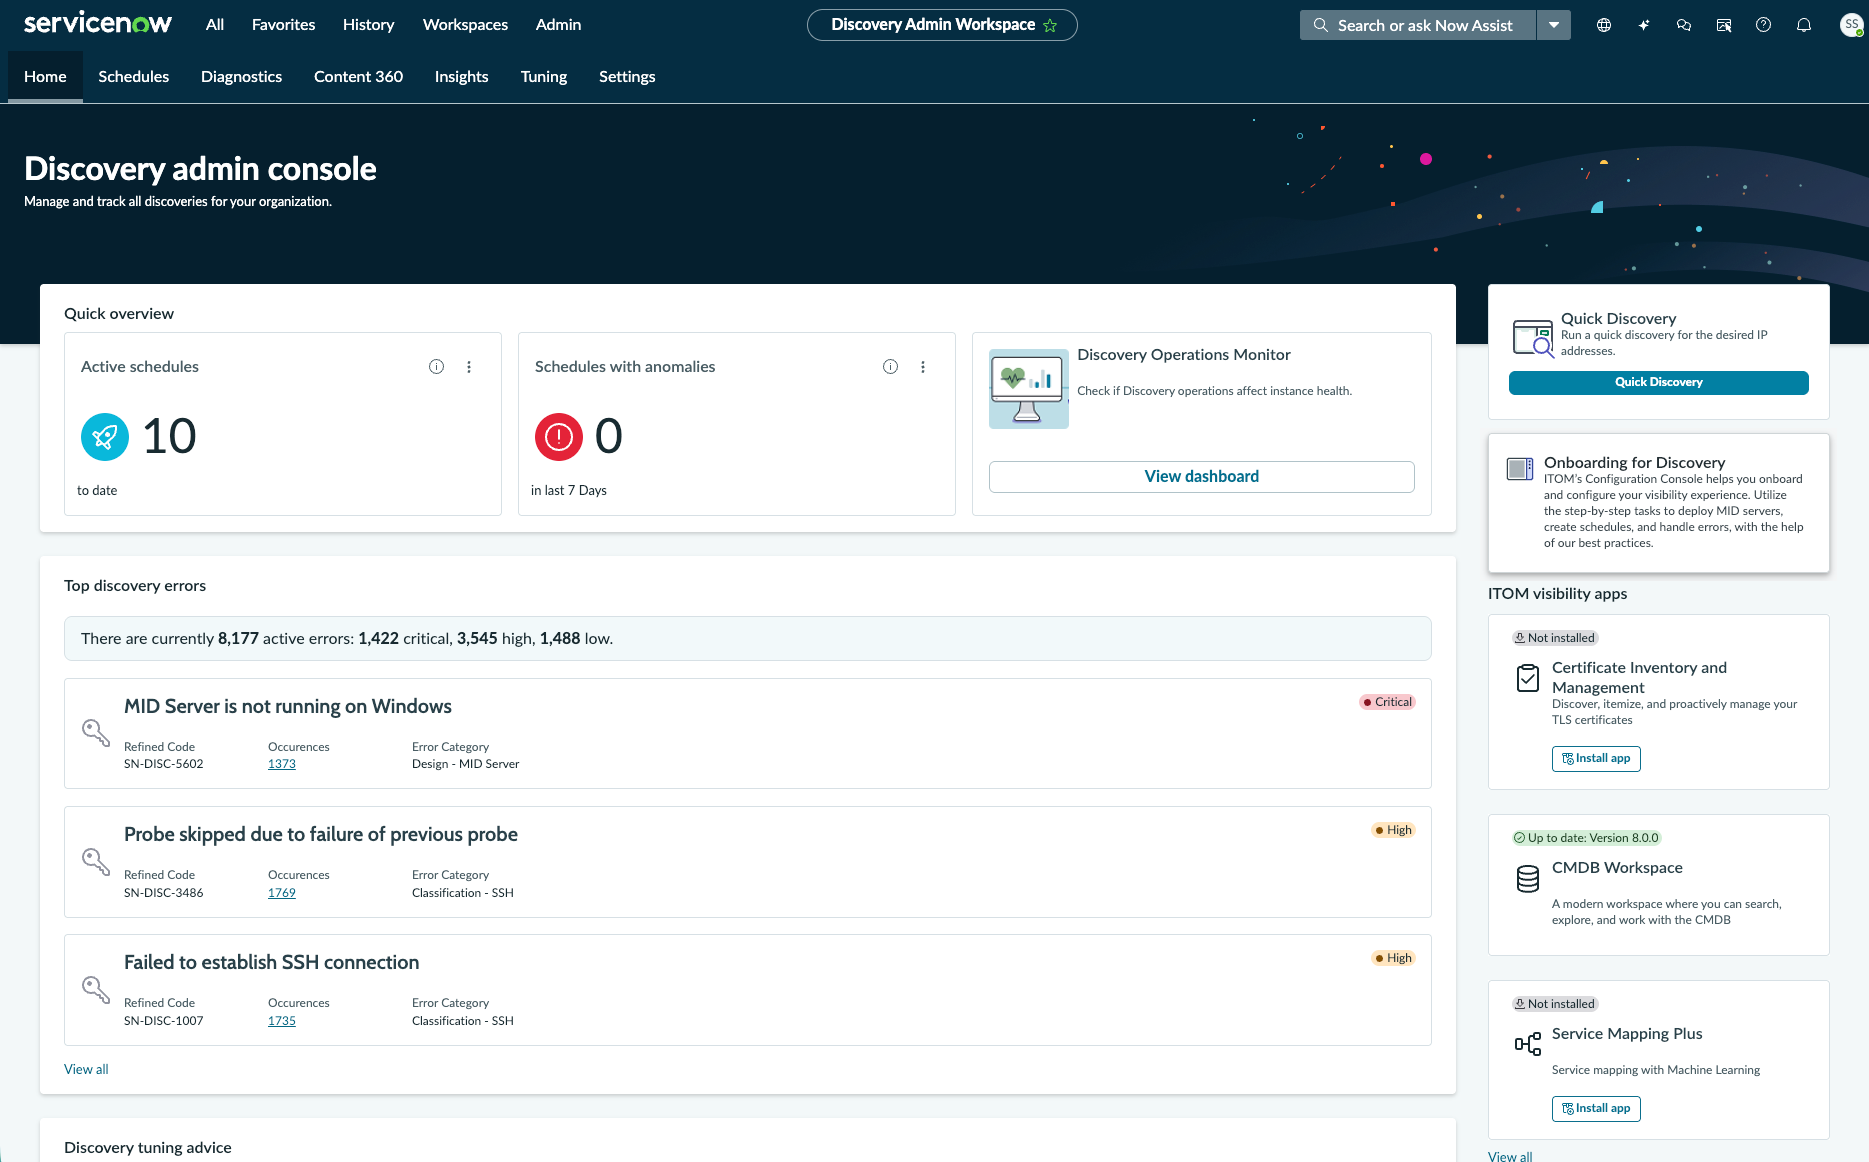Switch to the Content 360 tab
The height and width of the screenshot is (1162, 1869).
pyautogui.click(x=358, y=77)
